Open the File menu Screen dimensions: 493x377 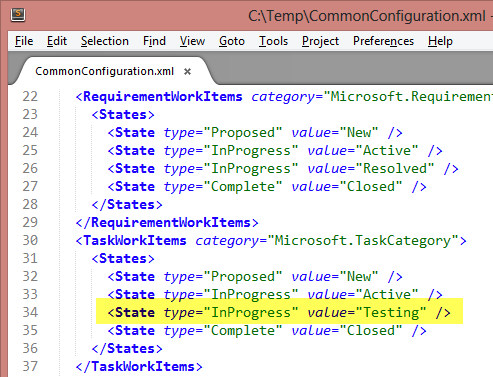pyautogui.click(x=24, y=41)
